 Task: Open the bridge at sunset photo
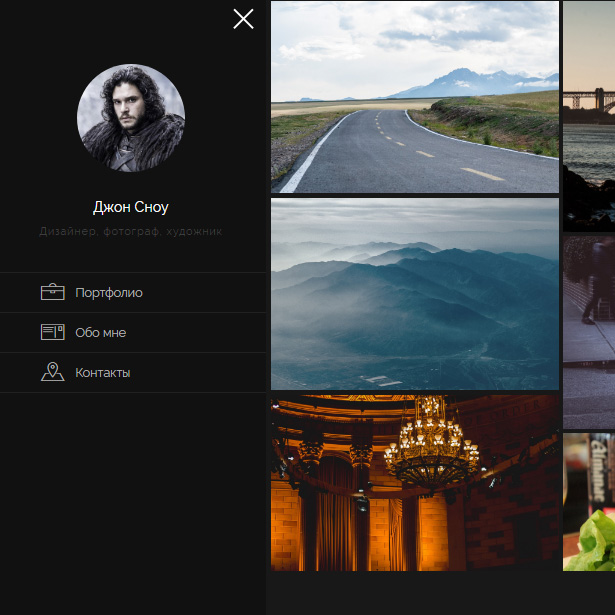click(x=589, y=116)
